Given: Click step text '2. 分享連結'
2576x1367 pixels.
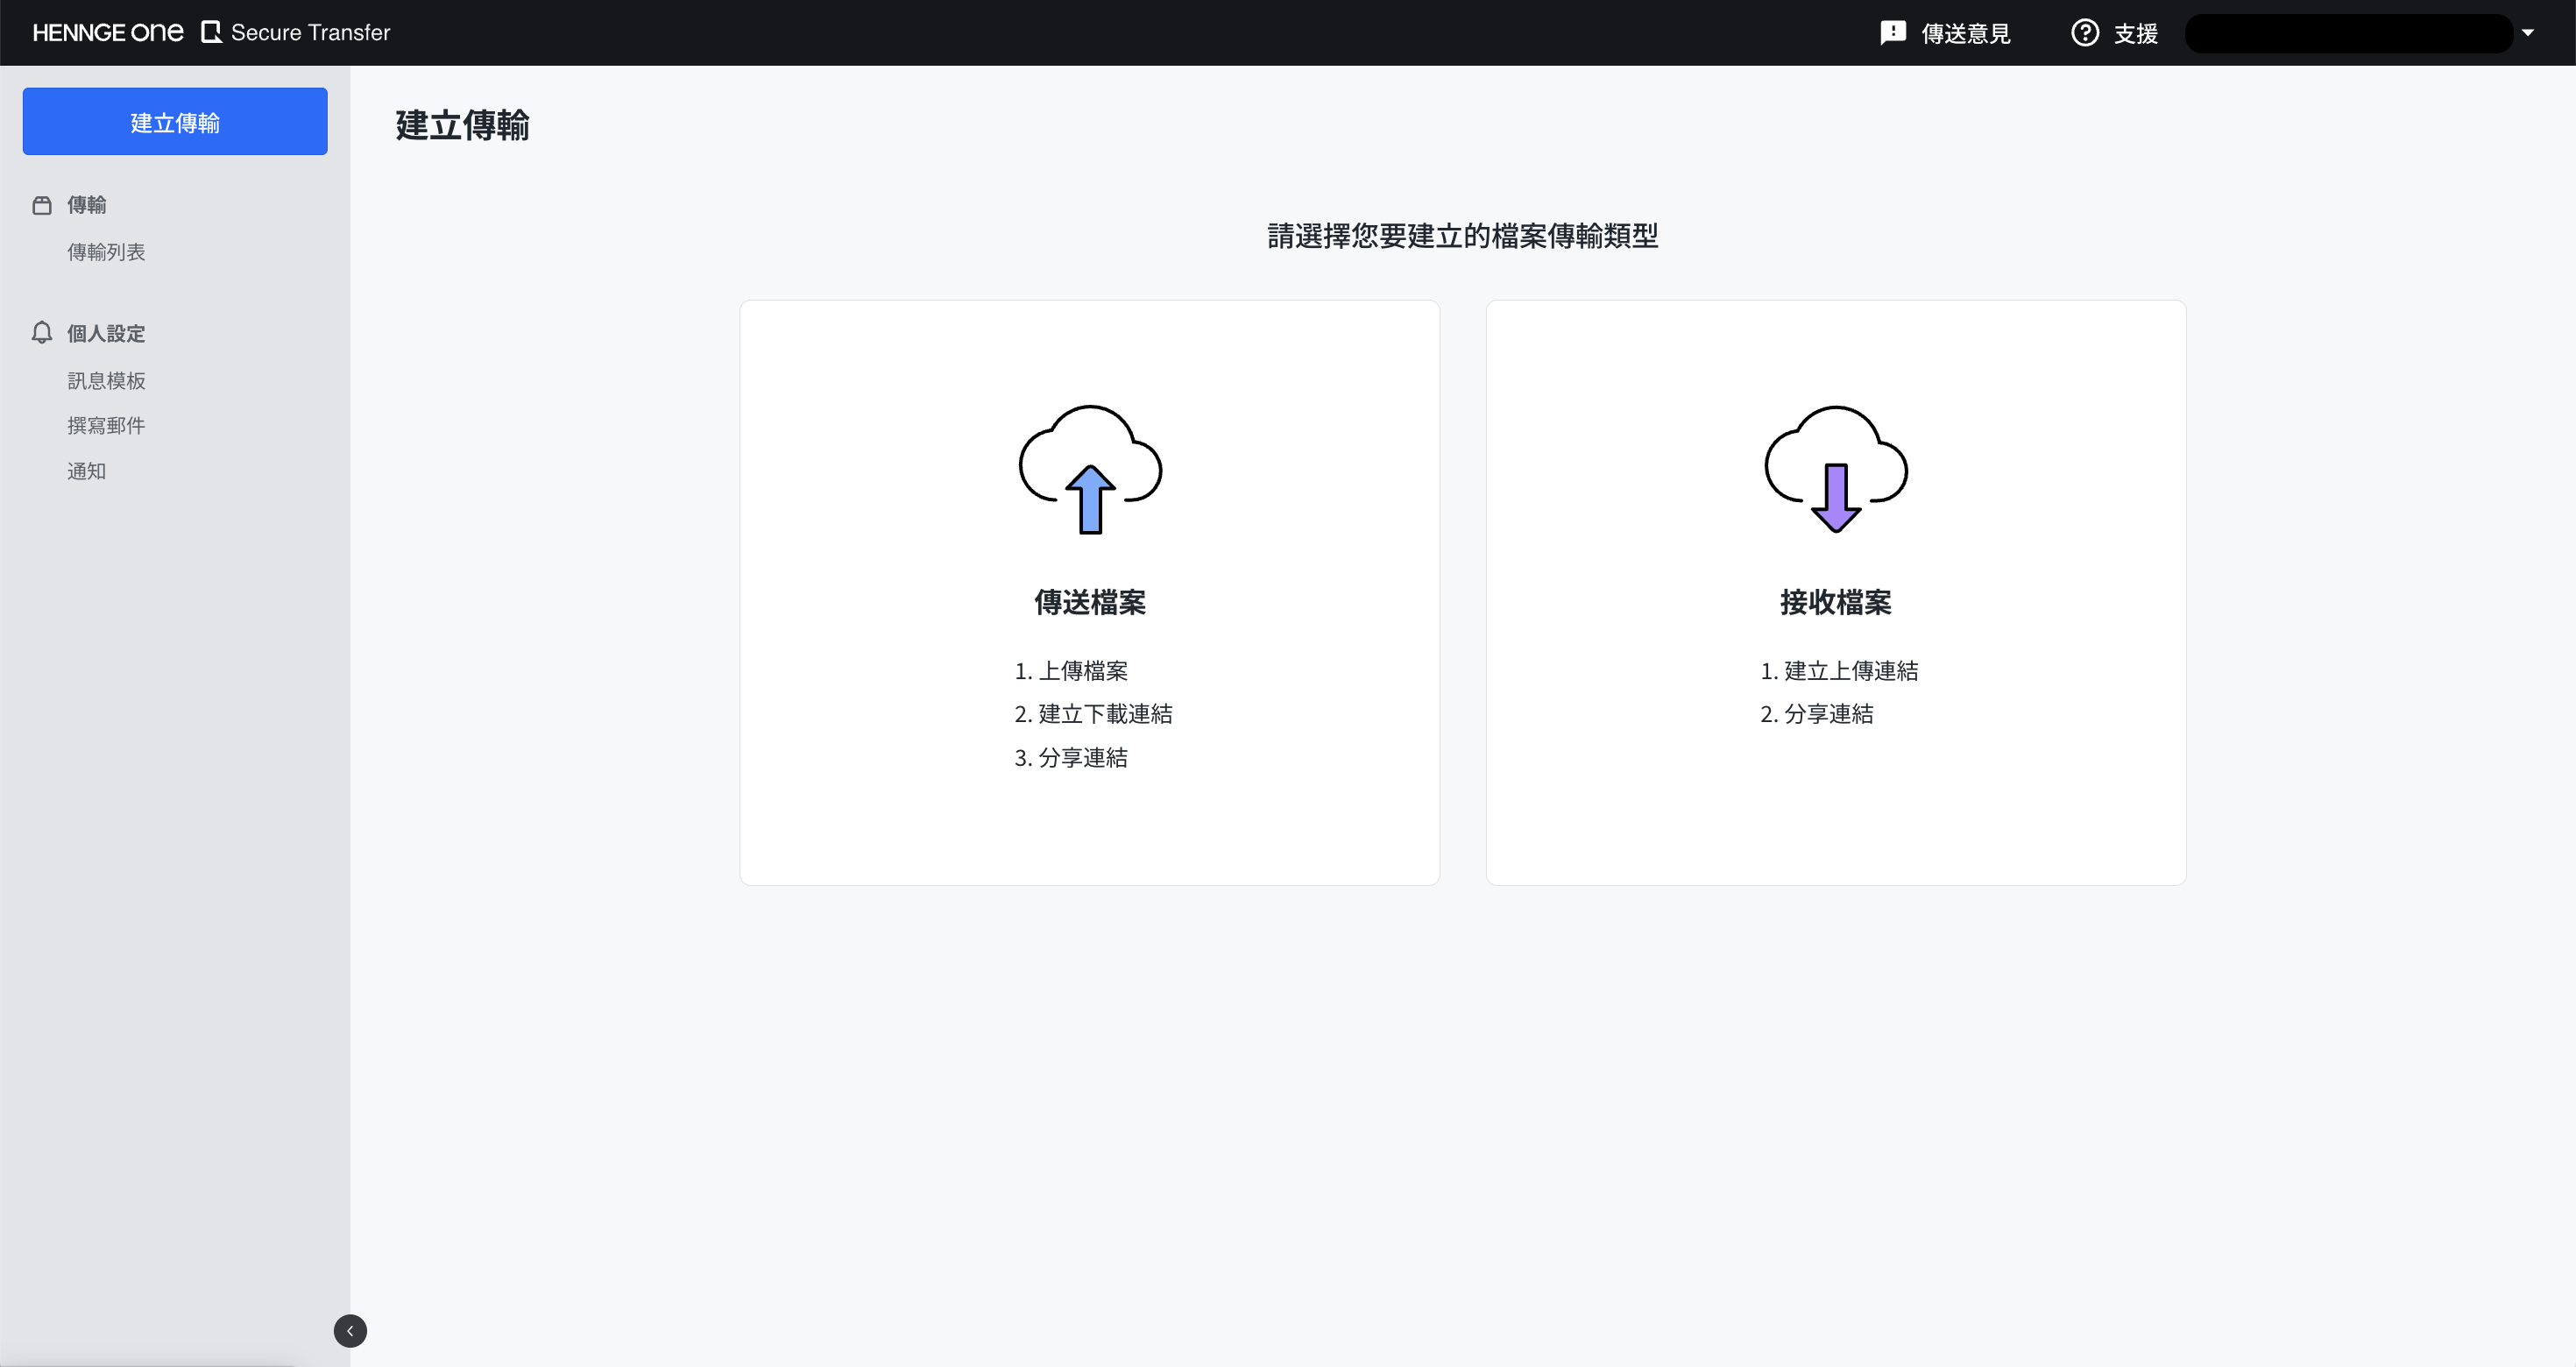Looking at the screenshot, I should (x=1817, y=714).
